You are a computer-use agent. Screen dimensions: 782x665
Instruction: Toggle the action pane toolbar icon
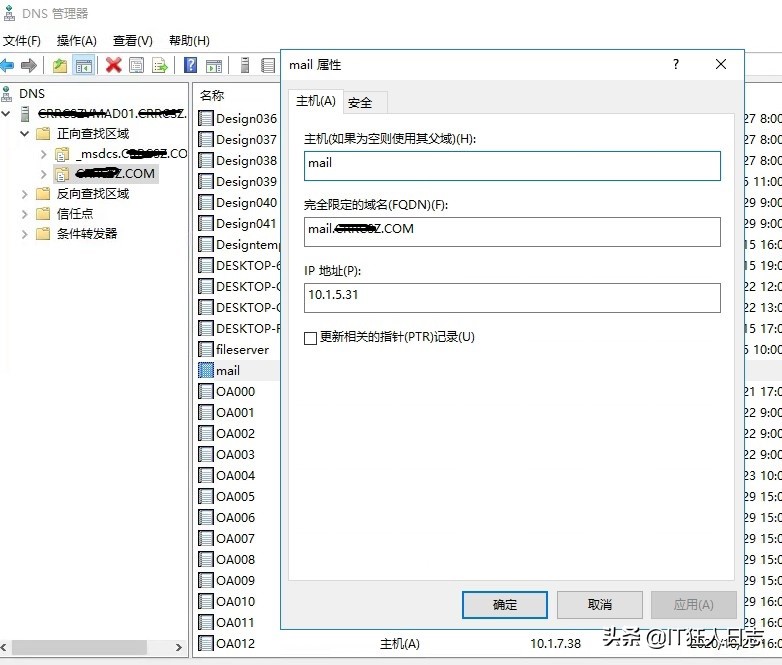(x=214, y=65)
